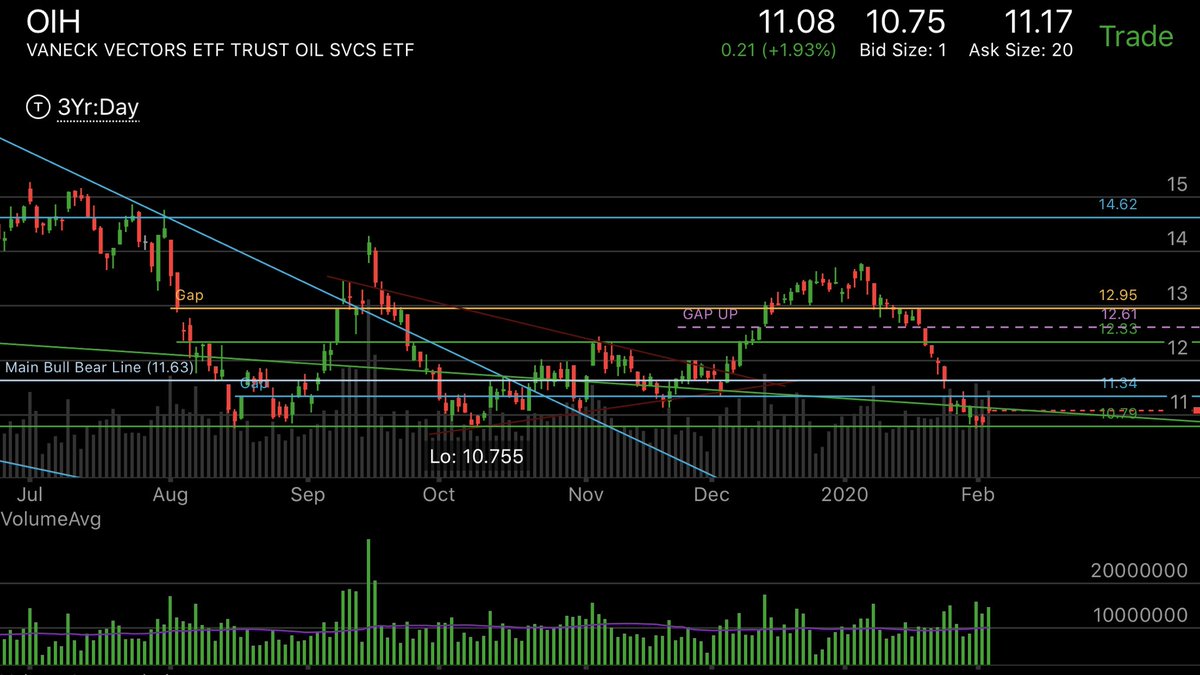
Task: Tap the Feb date axis label
Action: click(x=978, y=495)
